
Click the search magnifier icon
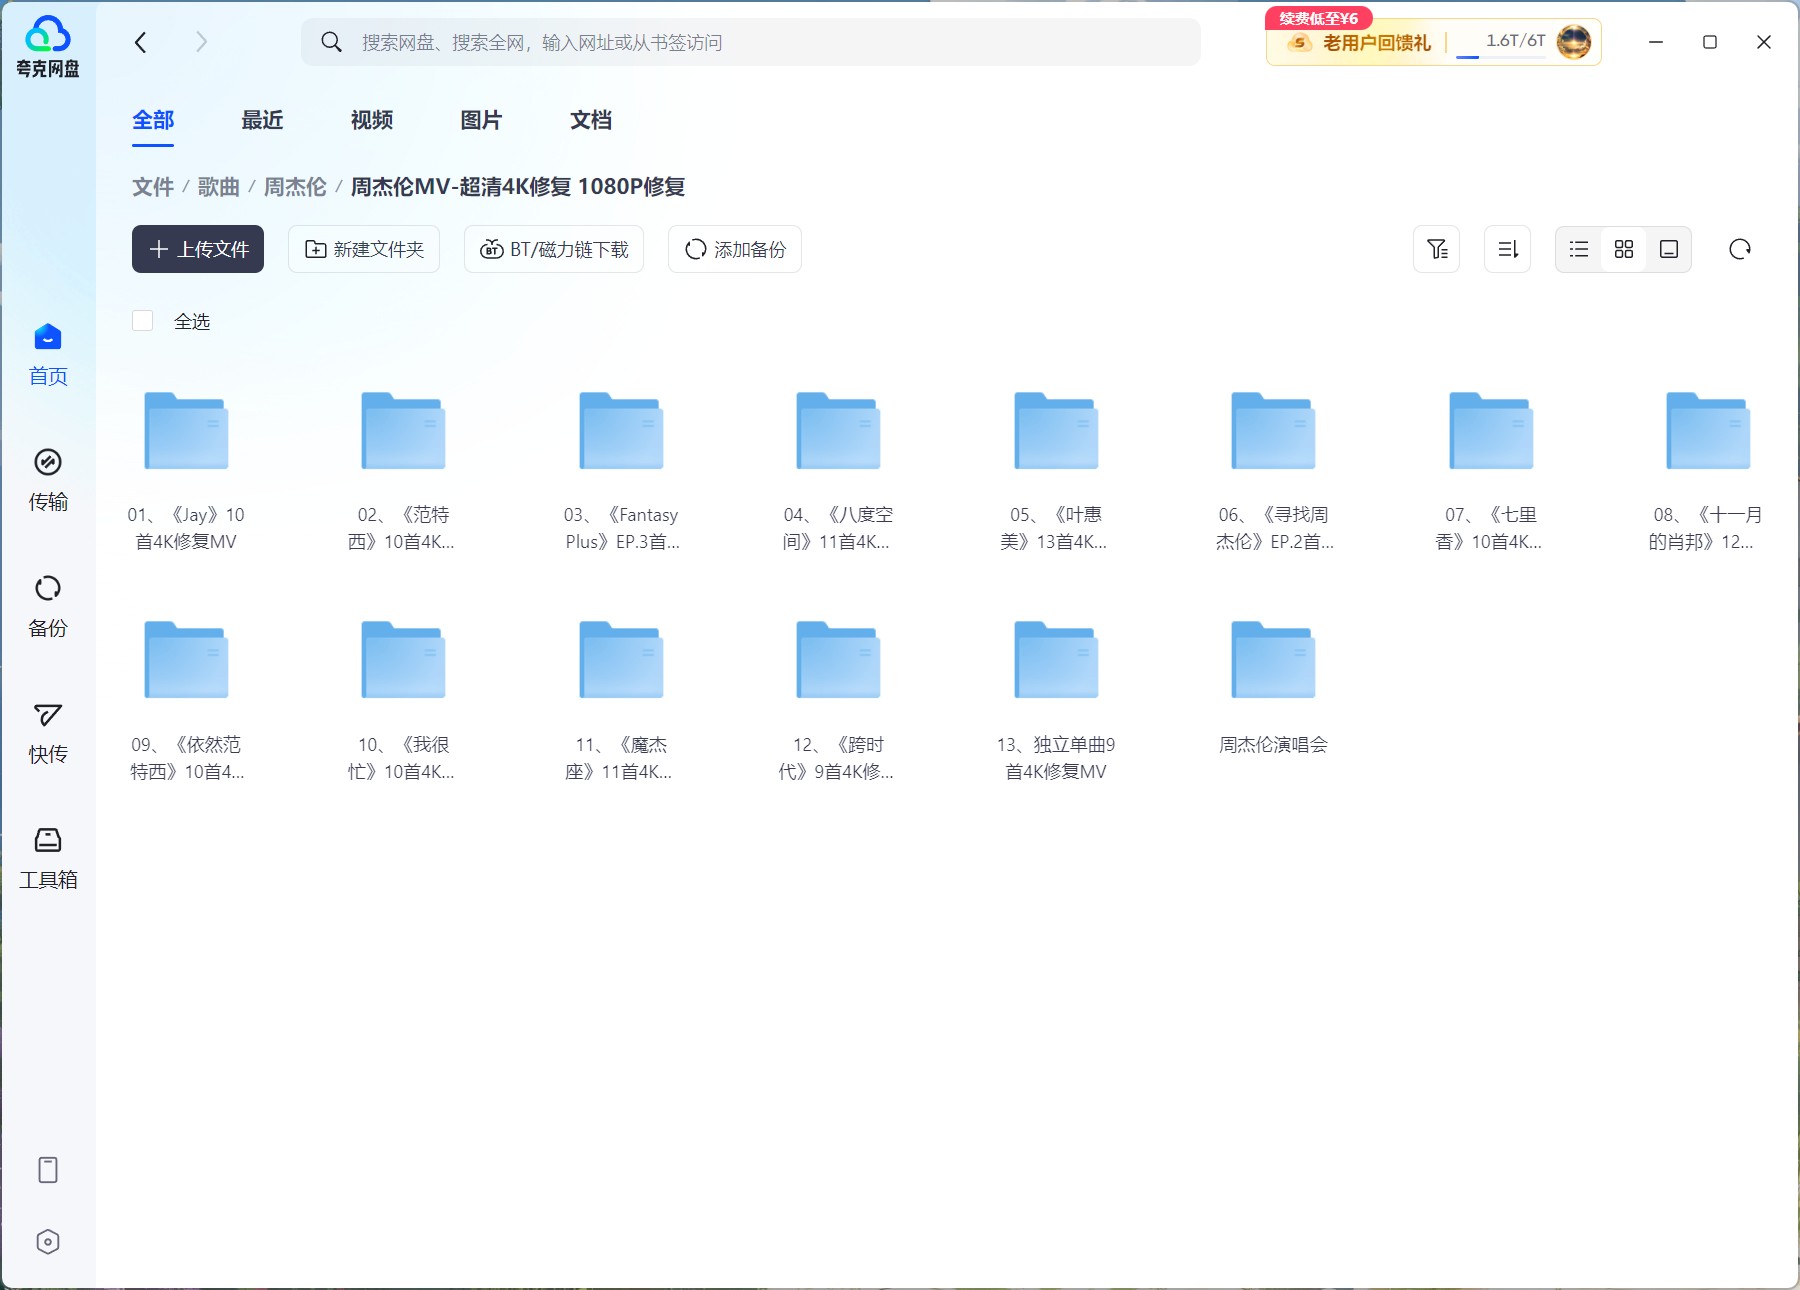(x=331, y=42)
